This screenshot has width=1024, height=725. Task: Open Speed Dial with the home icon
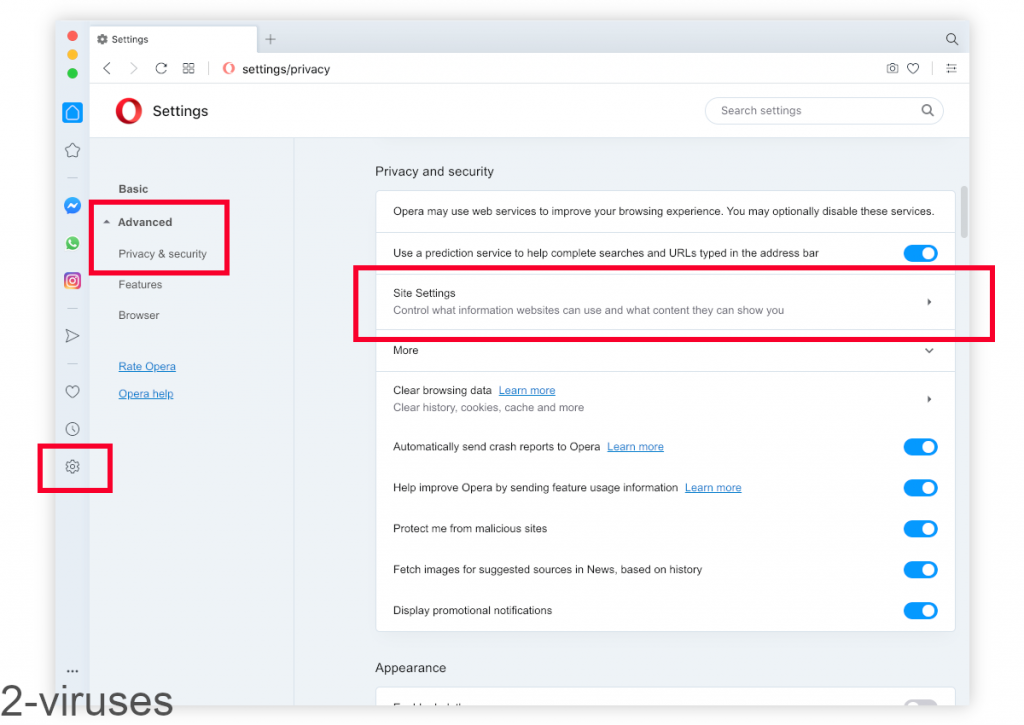coord(72,112)
